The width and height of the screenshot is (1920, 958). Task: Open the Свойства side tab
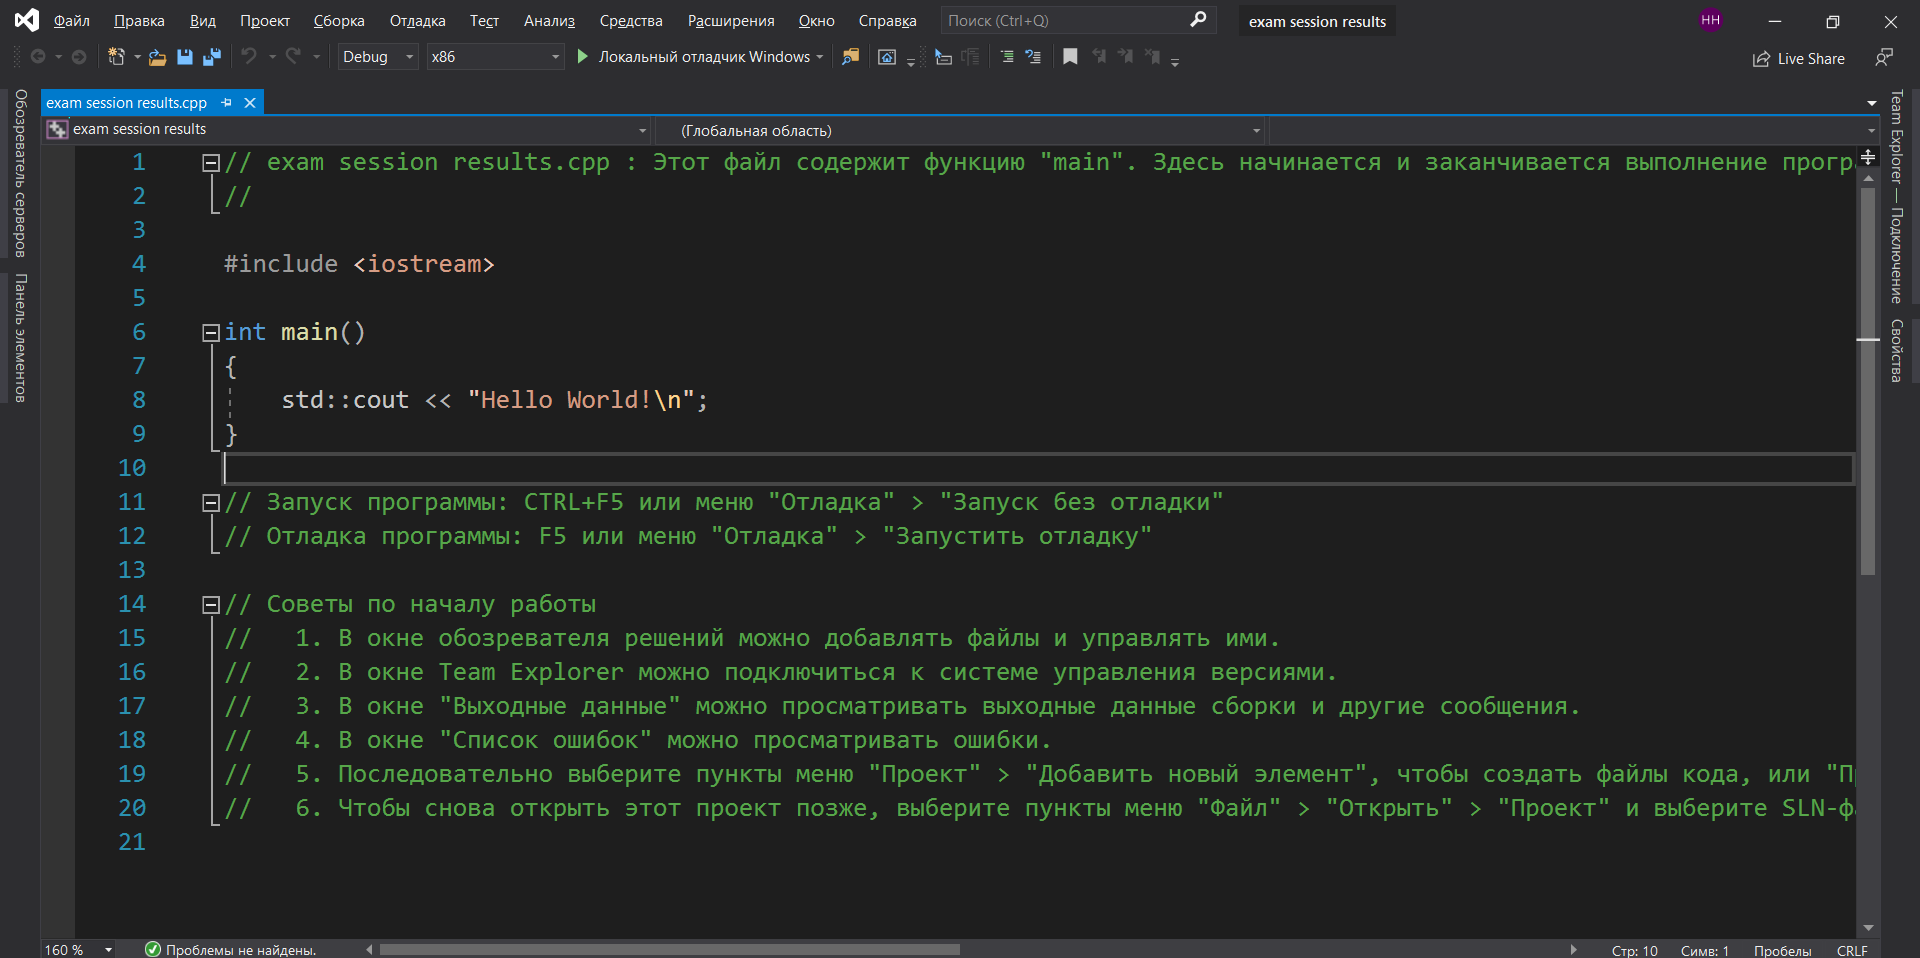pyautogui.click(x=1896, y=350)
